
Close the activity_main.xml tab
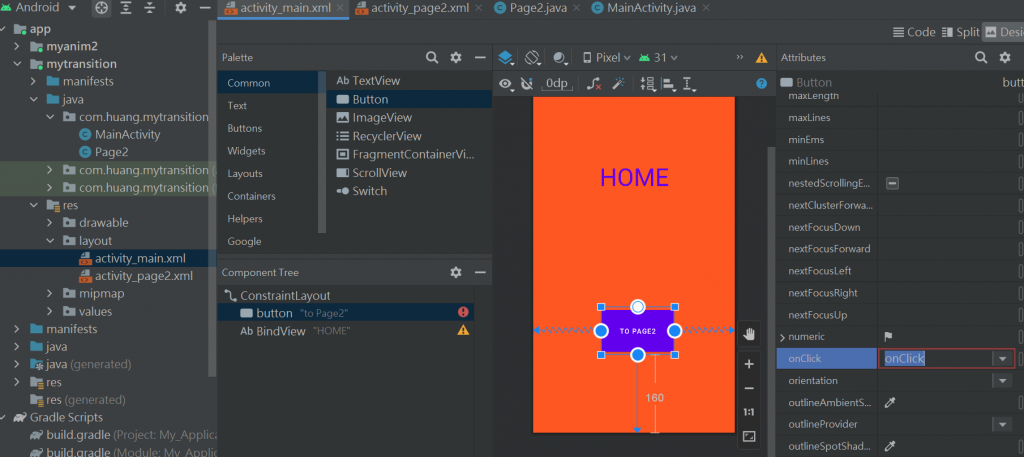342,8
